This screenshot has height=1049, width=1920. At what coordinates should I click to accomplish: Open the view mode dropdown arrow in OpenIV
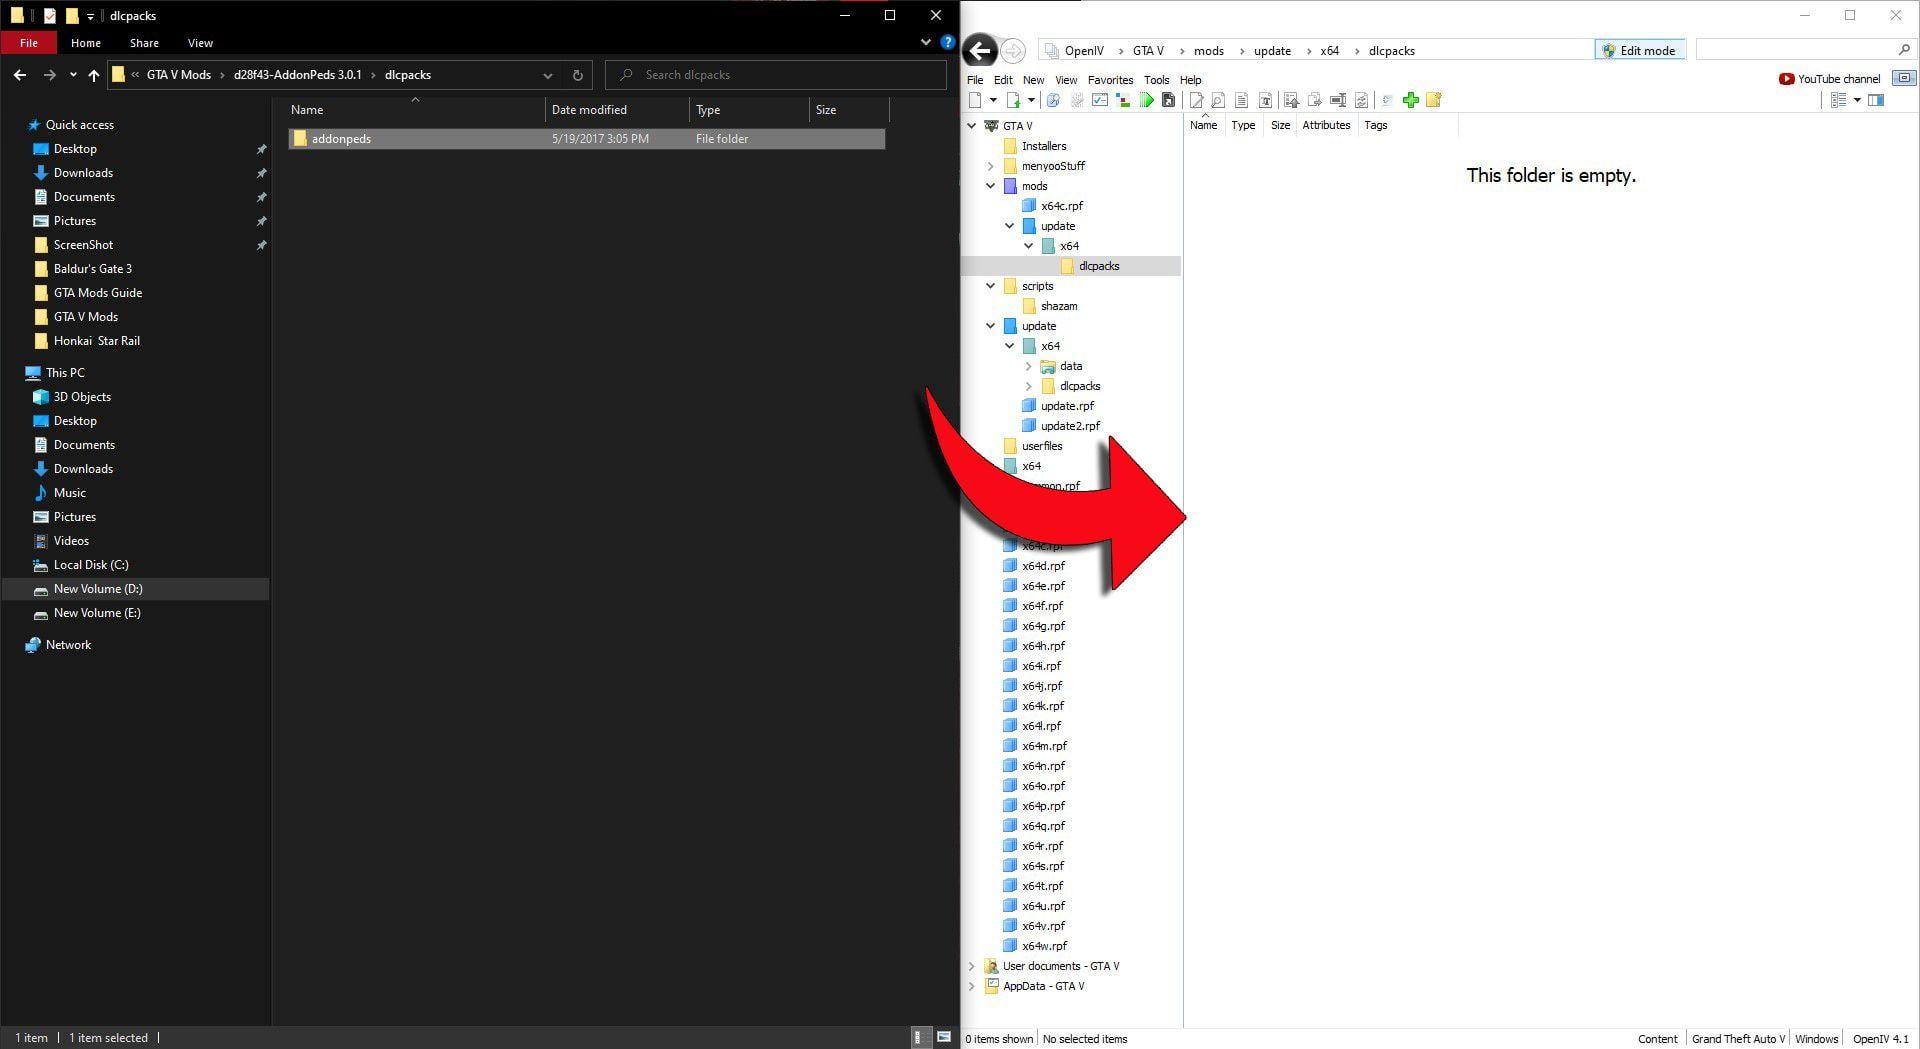tap(1857, 100)
